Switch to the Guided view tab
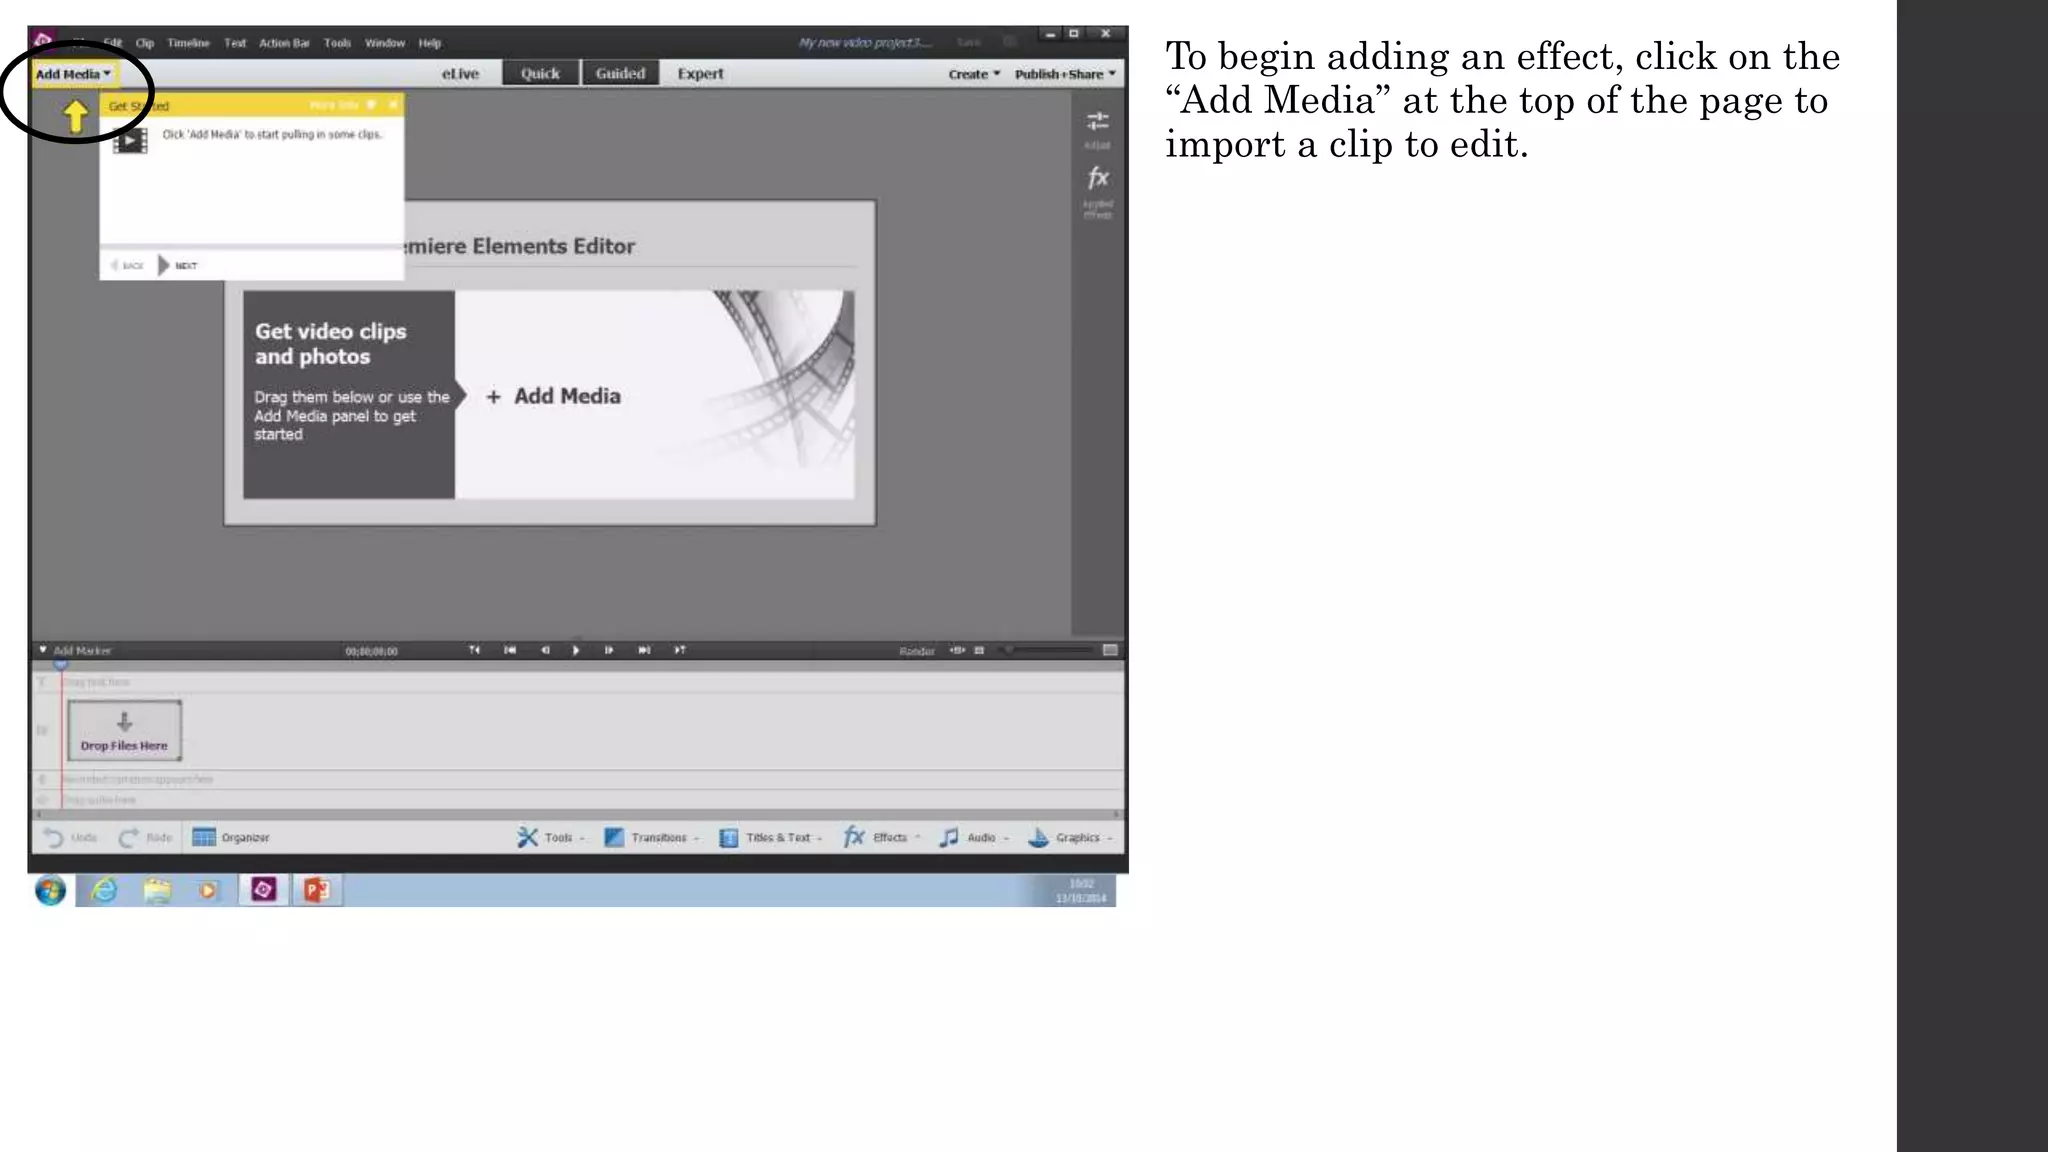The height and width of the screenshot is (1152, 2048). click(620, 74)
